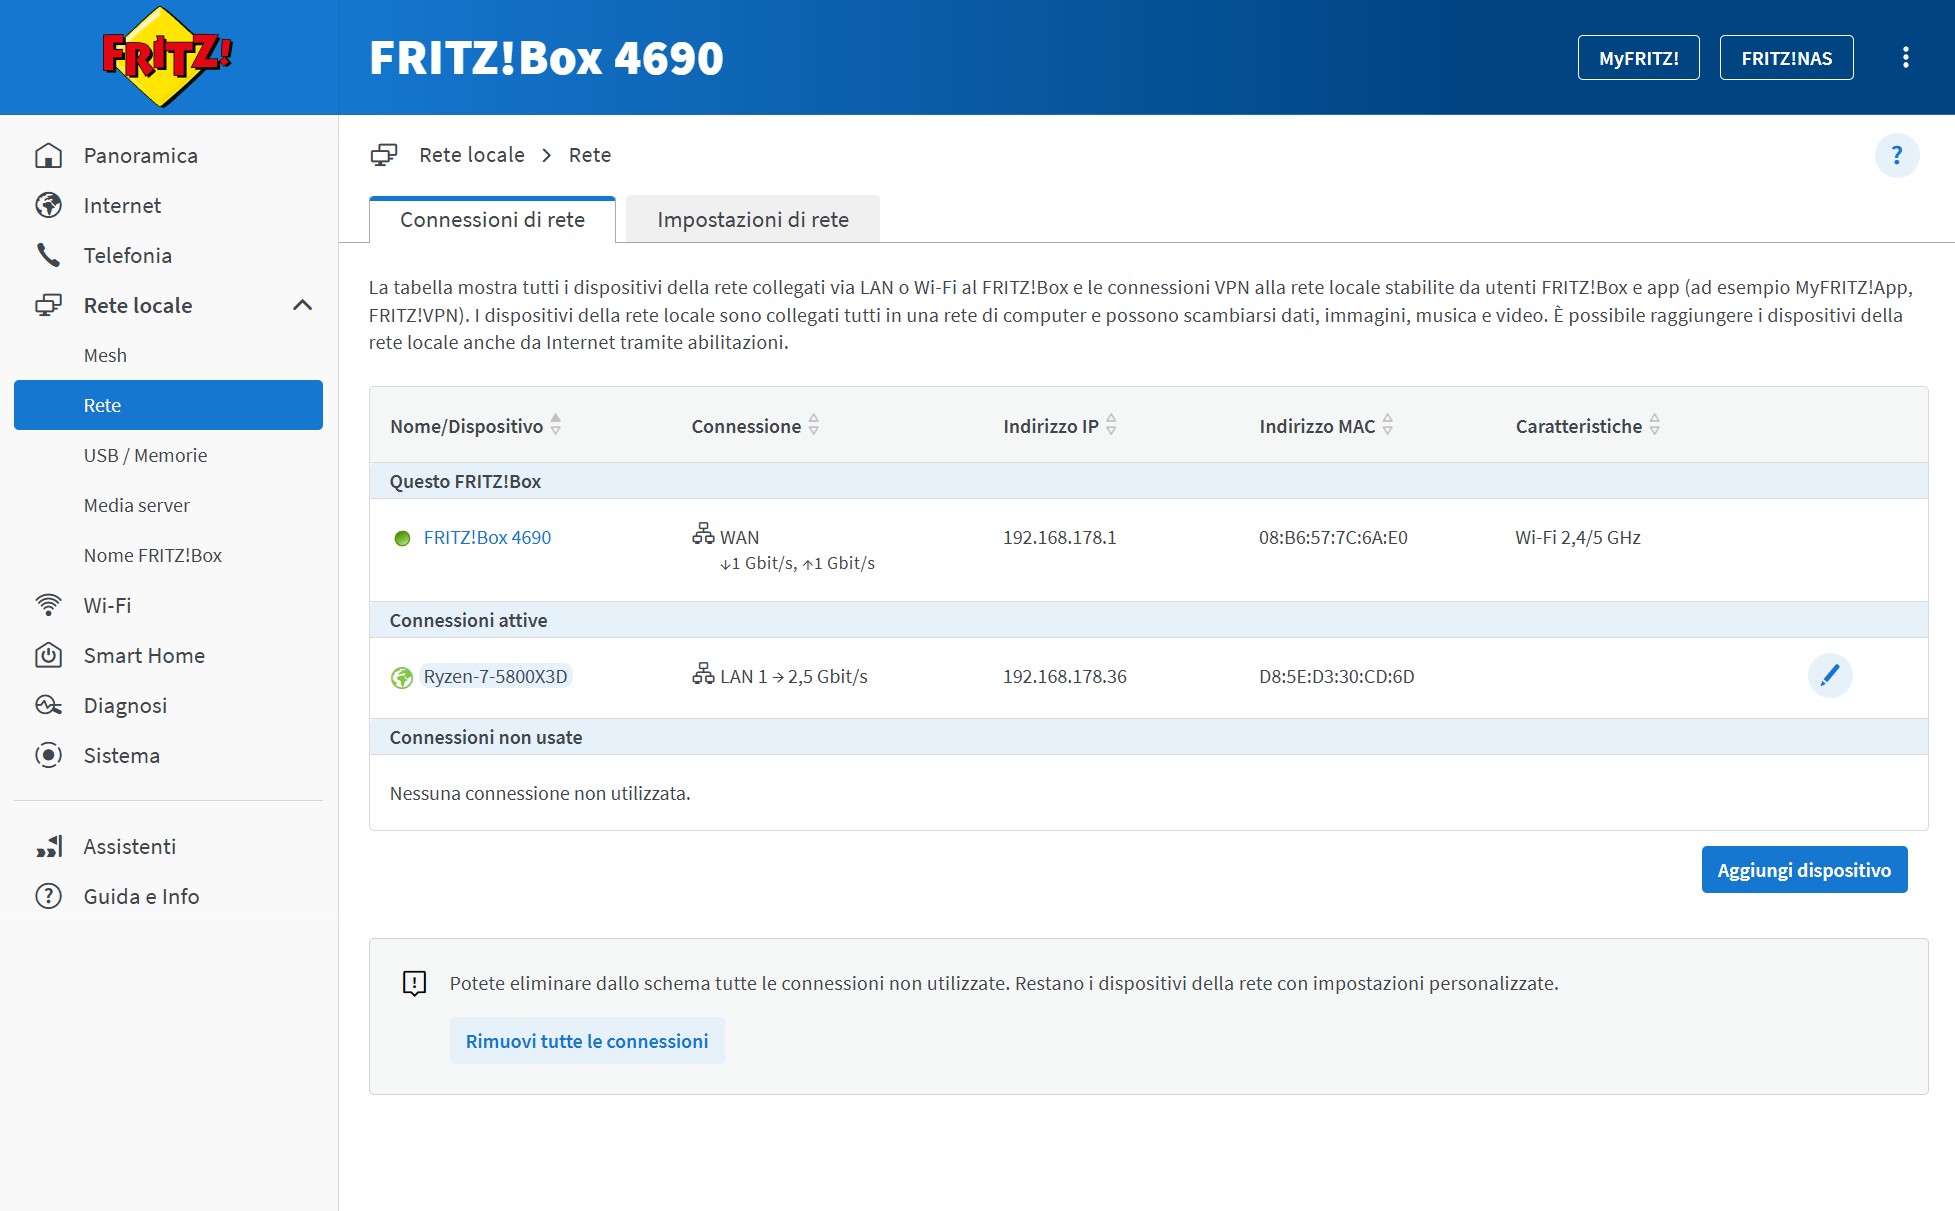
Task: Sort table by Indirizzo IP arrows
Action: click(x=1111, y=425)
